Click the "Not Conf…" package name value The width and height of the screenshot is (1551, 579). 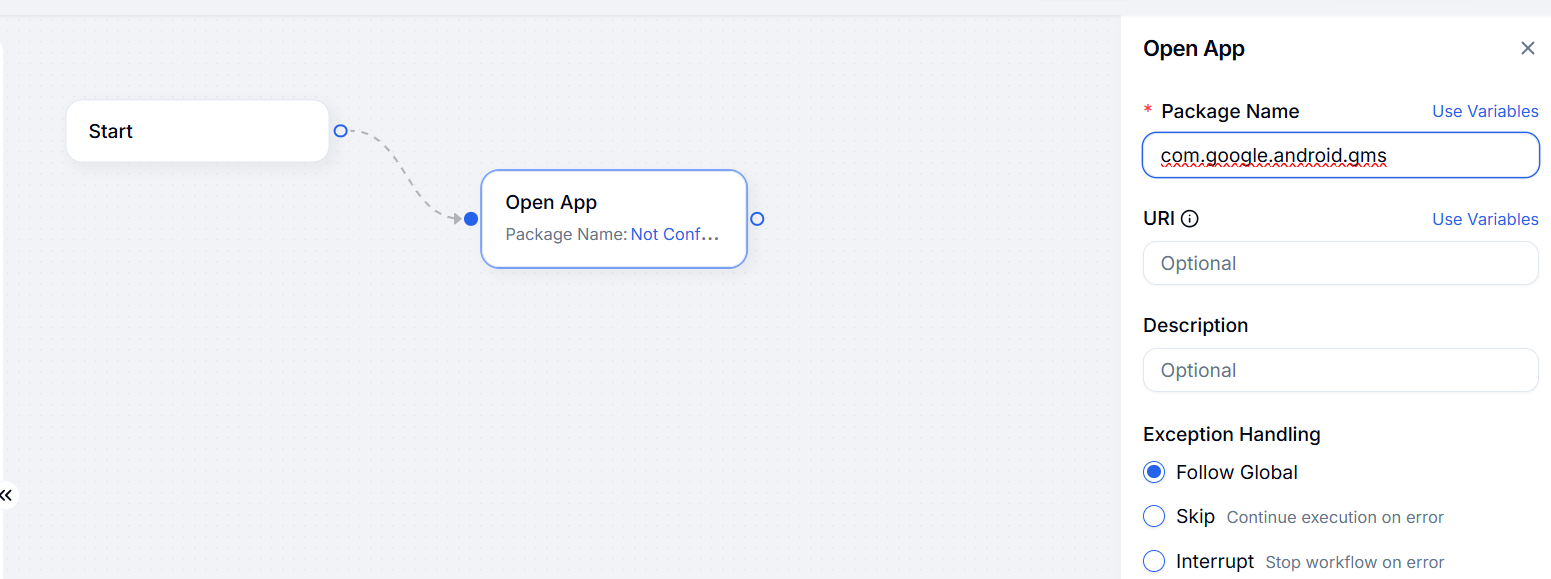click(674, 234)
